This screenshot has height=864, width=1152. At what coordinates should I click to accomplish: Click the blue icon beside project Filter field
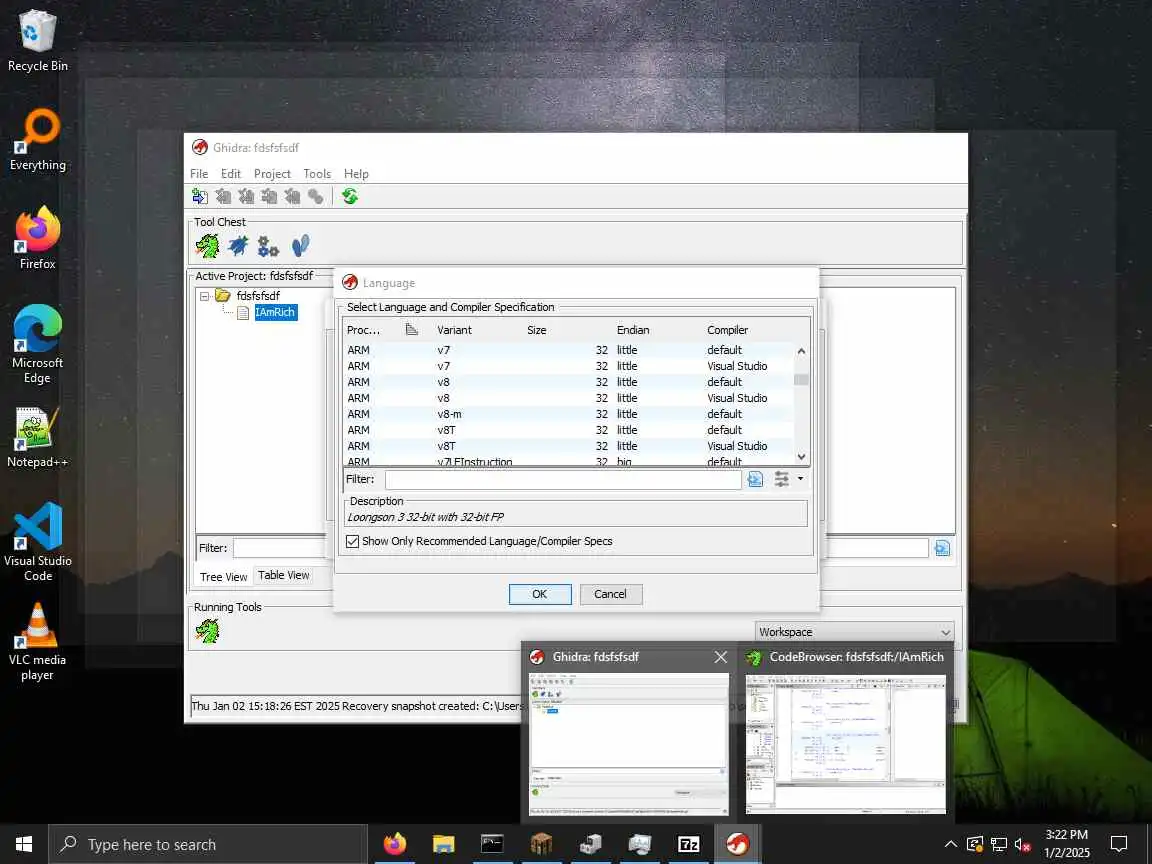(x=942, y=548)
